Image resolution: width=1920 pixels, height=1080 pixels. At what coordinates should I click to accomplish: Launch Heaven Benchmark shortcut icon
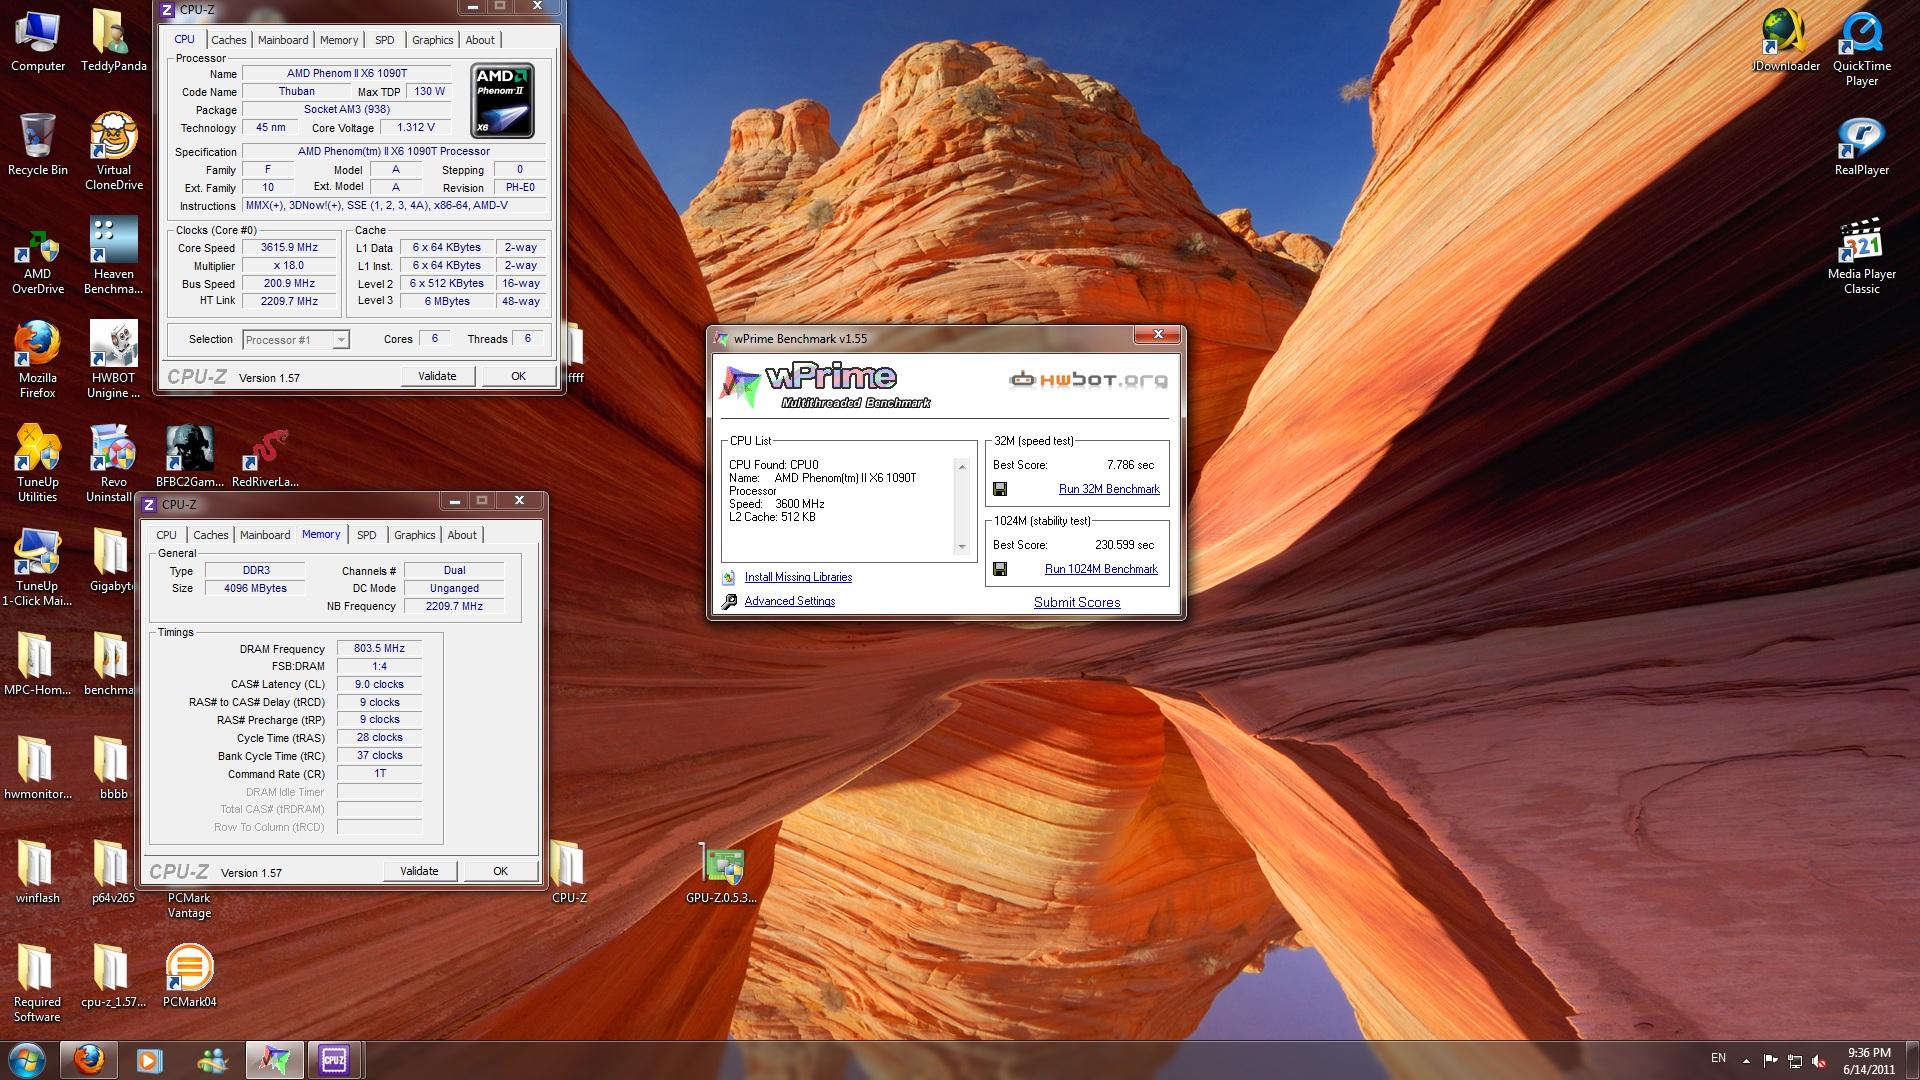(113, 256)
